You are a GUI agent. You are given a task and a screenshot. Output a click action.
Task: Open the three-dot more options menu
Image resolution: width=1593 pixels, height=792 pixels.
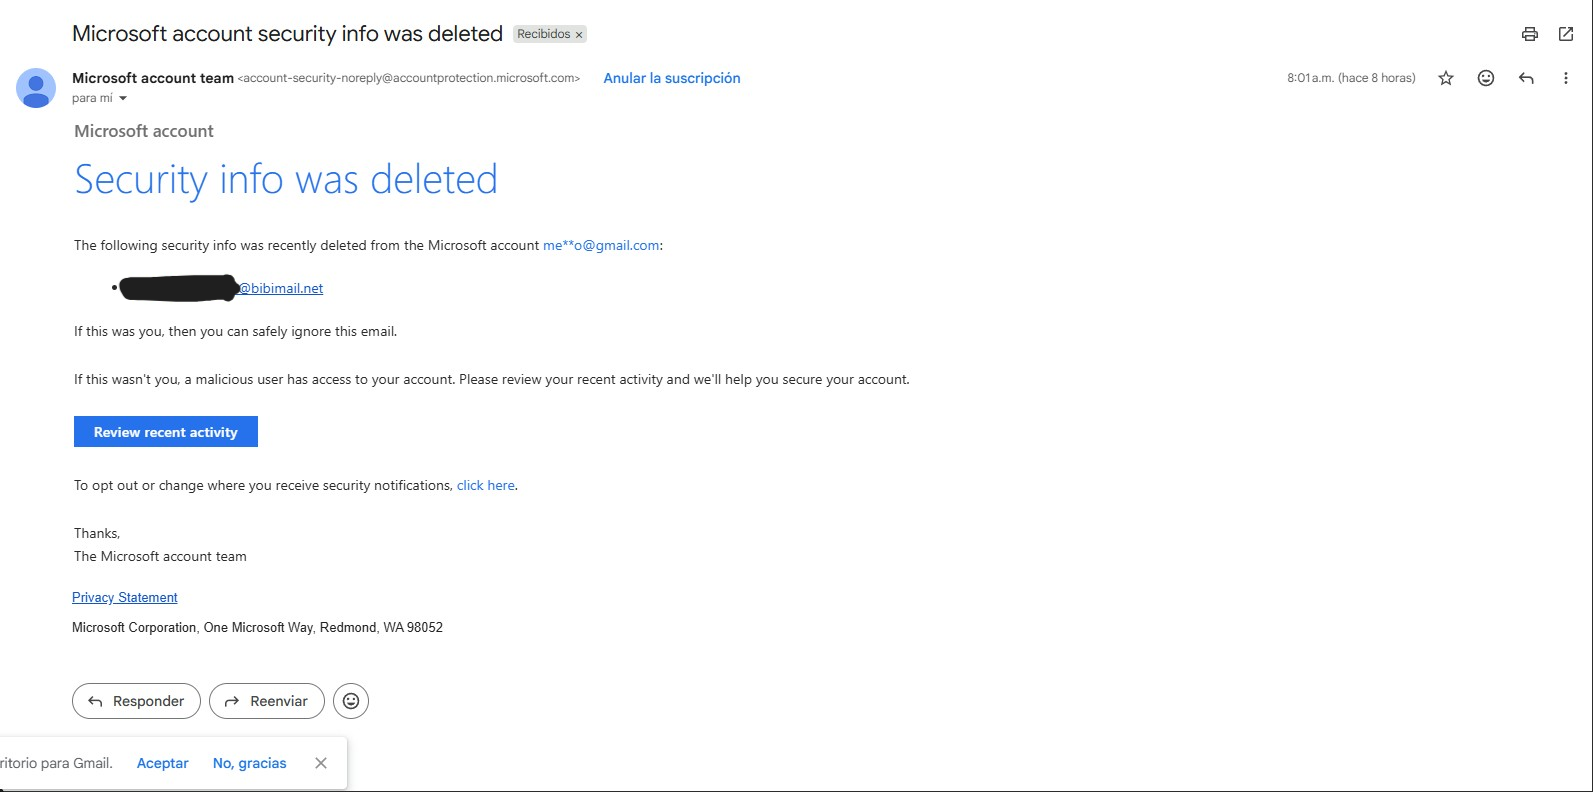tap(1566, 78)
